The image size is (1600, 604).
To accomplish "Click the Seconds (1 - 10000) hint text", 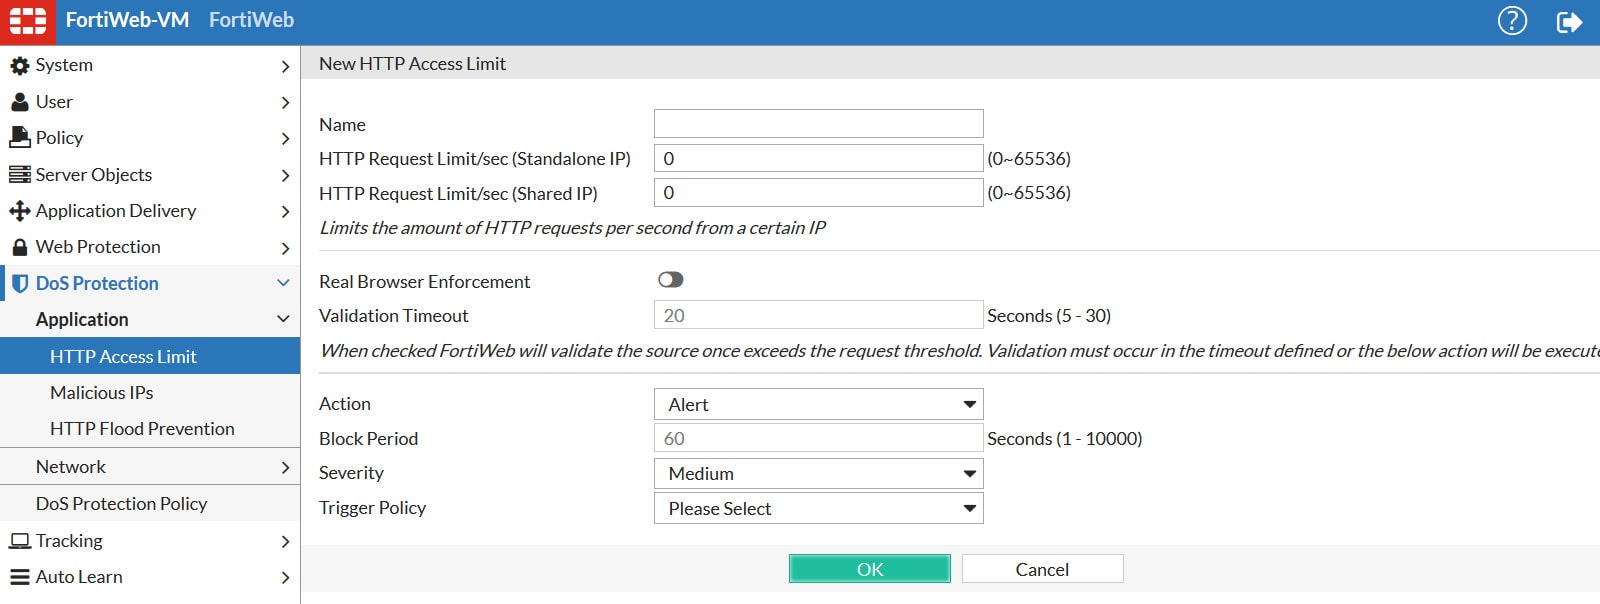I will [1065, 439].
